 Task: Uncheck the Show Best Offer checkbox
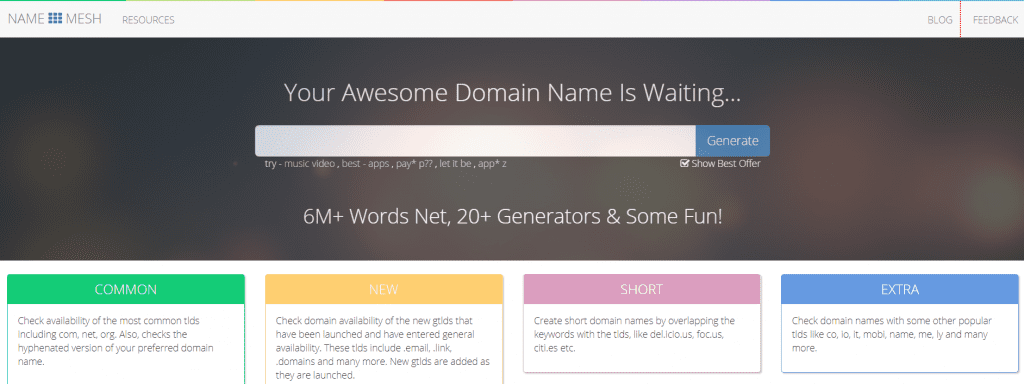click(x=684, y=163)
